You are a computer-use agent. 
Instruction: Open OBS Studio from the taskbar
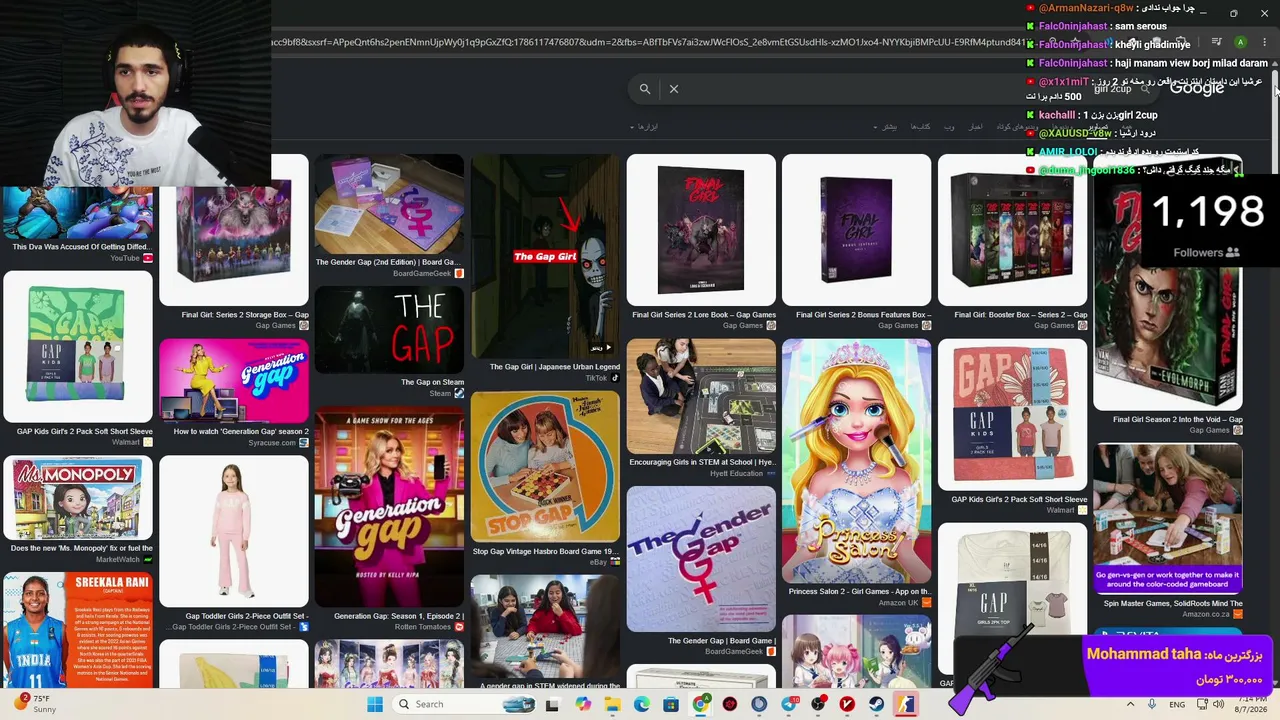tap(818, 704)
